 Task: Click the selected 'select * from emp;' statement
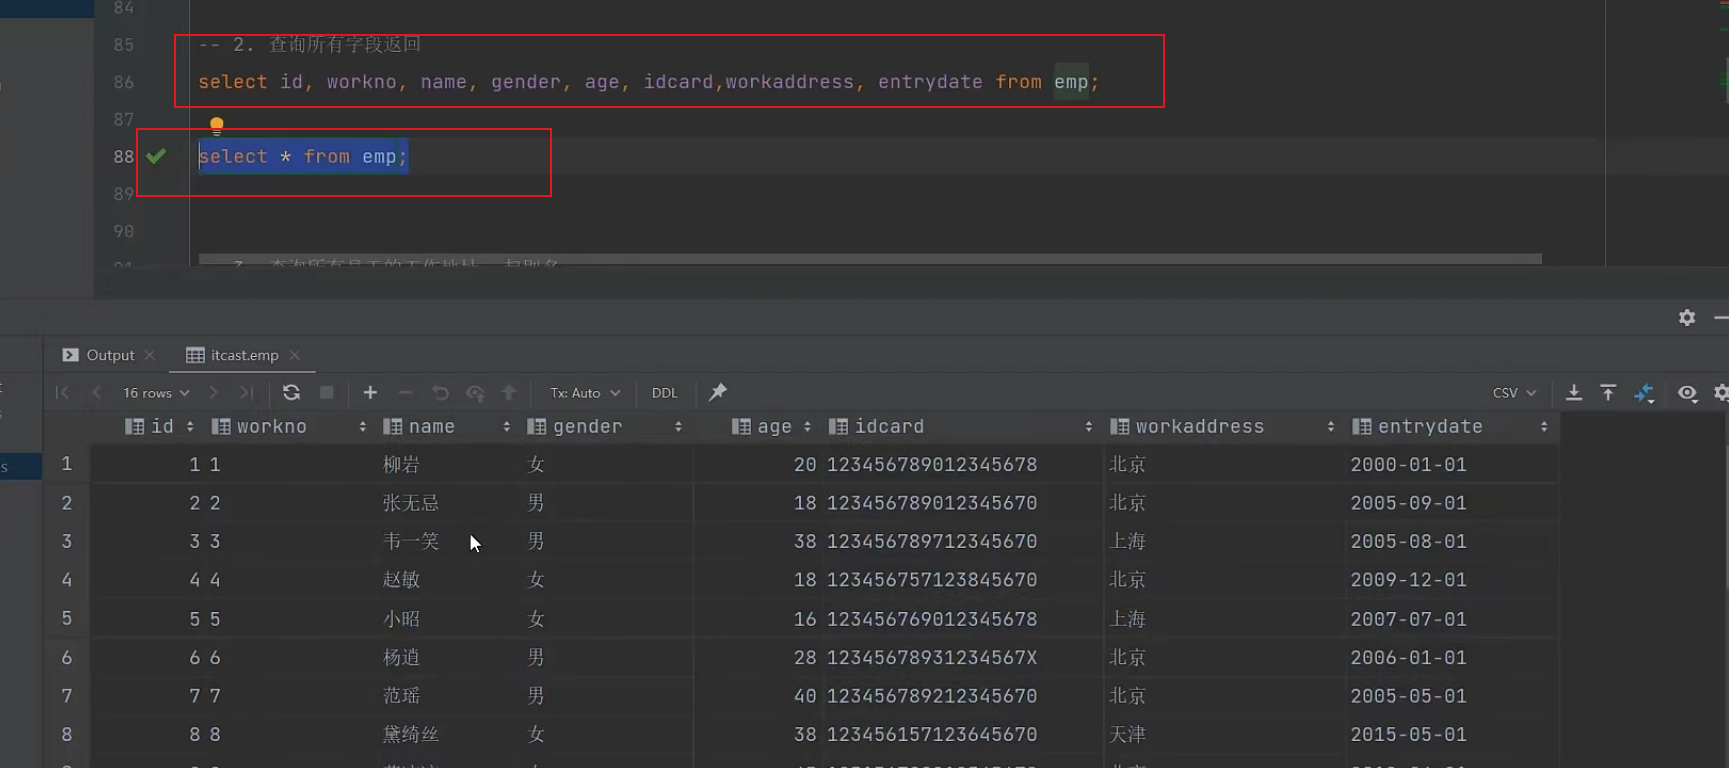coord(303,157)
